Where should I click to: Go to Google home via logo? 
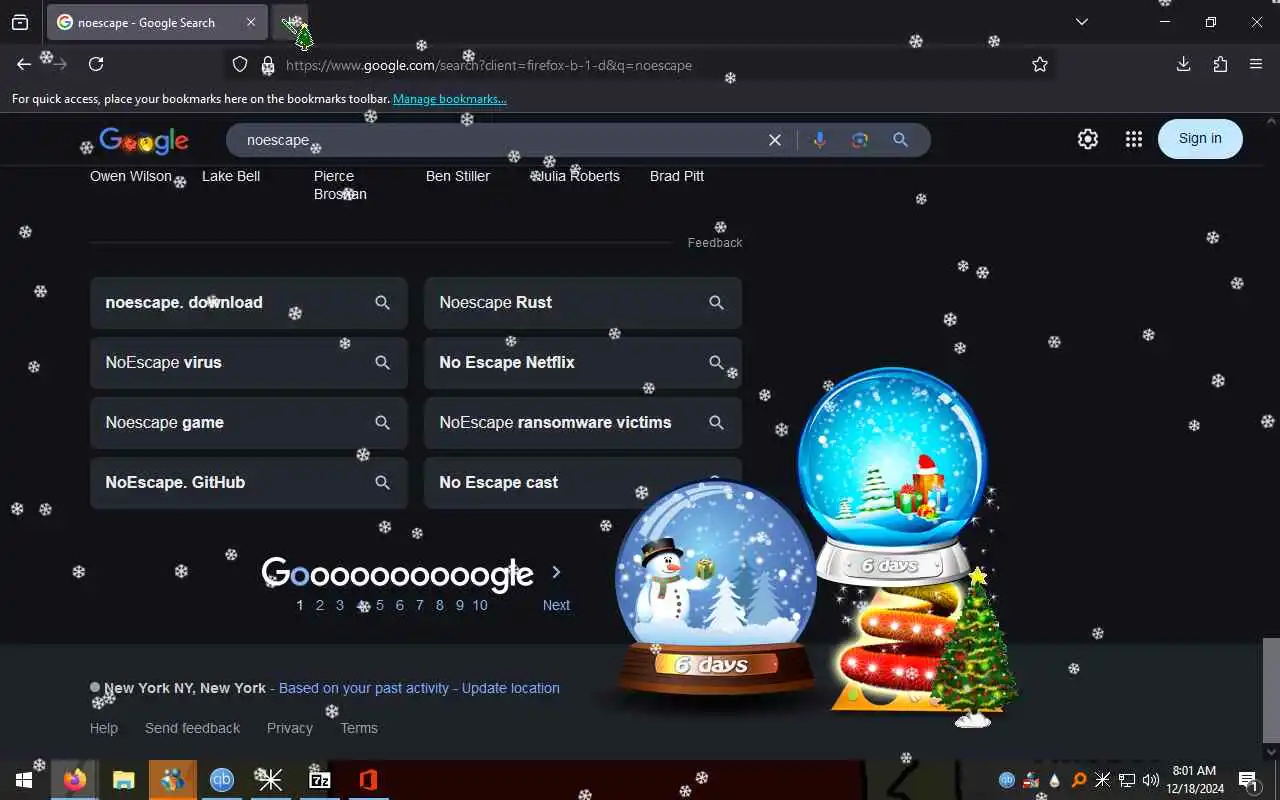[x=144, y=141]
